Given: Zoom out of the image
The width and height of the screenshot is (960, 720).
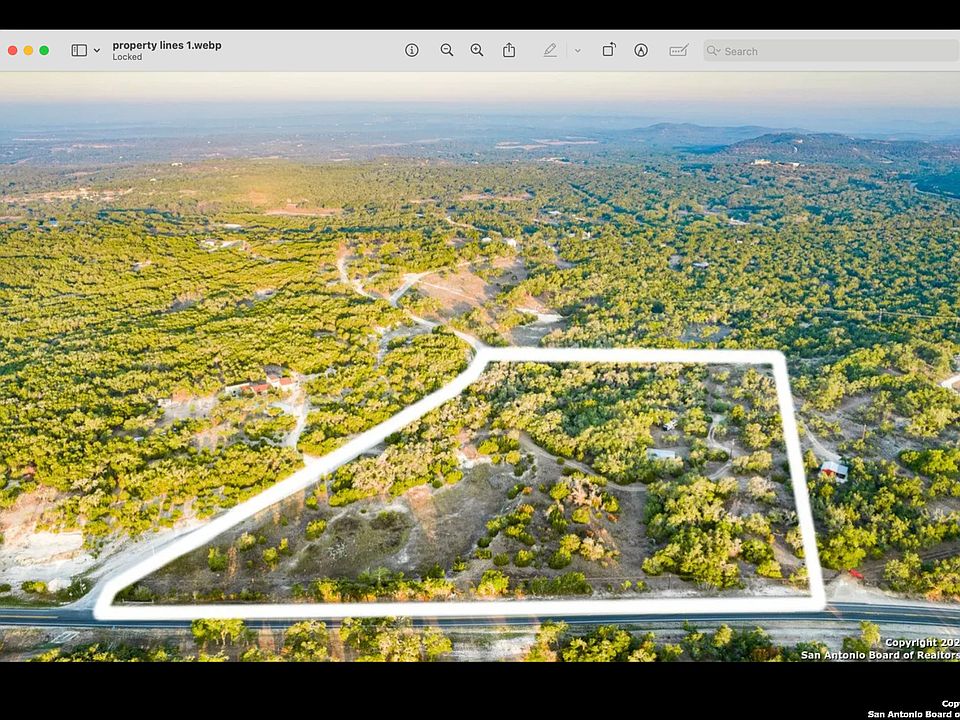Looking at the screenshot, I should (x=447, y=50).
